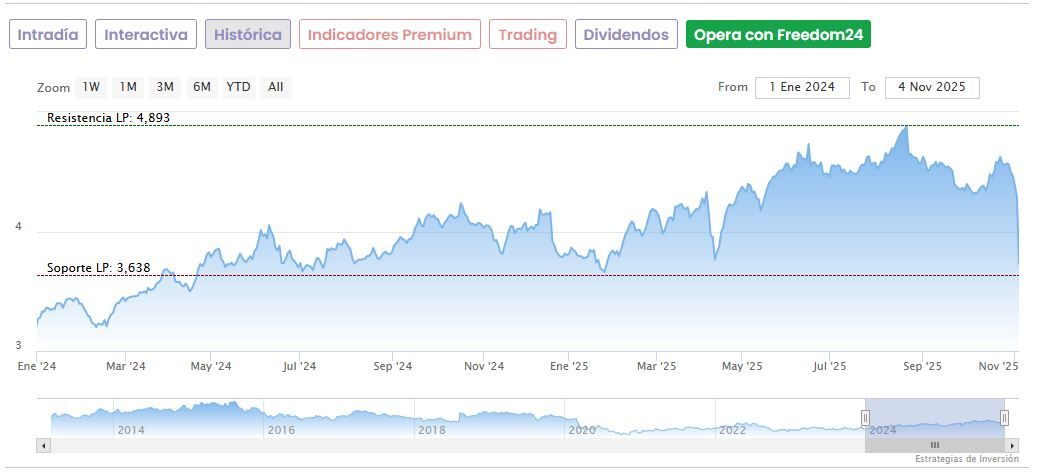The height and width of the screenshot is (475, 1037).
Task: Click the navigator left range handle
Action: click(x=866, y=417)
